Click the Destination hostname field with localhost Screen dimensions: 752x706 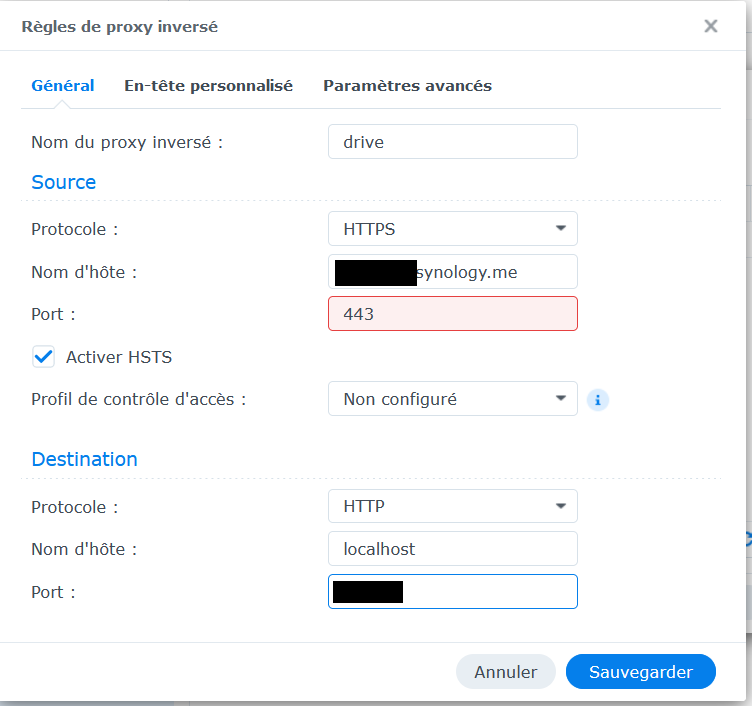coord(452,549)
